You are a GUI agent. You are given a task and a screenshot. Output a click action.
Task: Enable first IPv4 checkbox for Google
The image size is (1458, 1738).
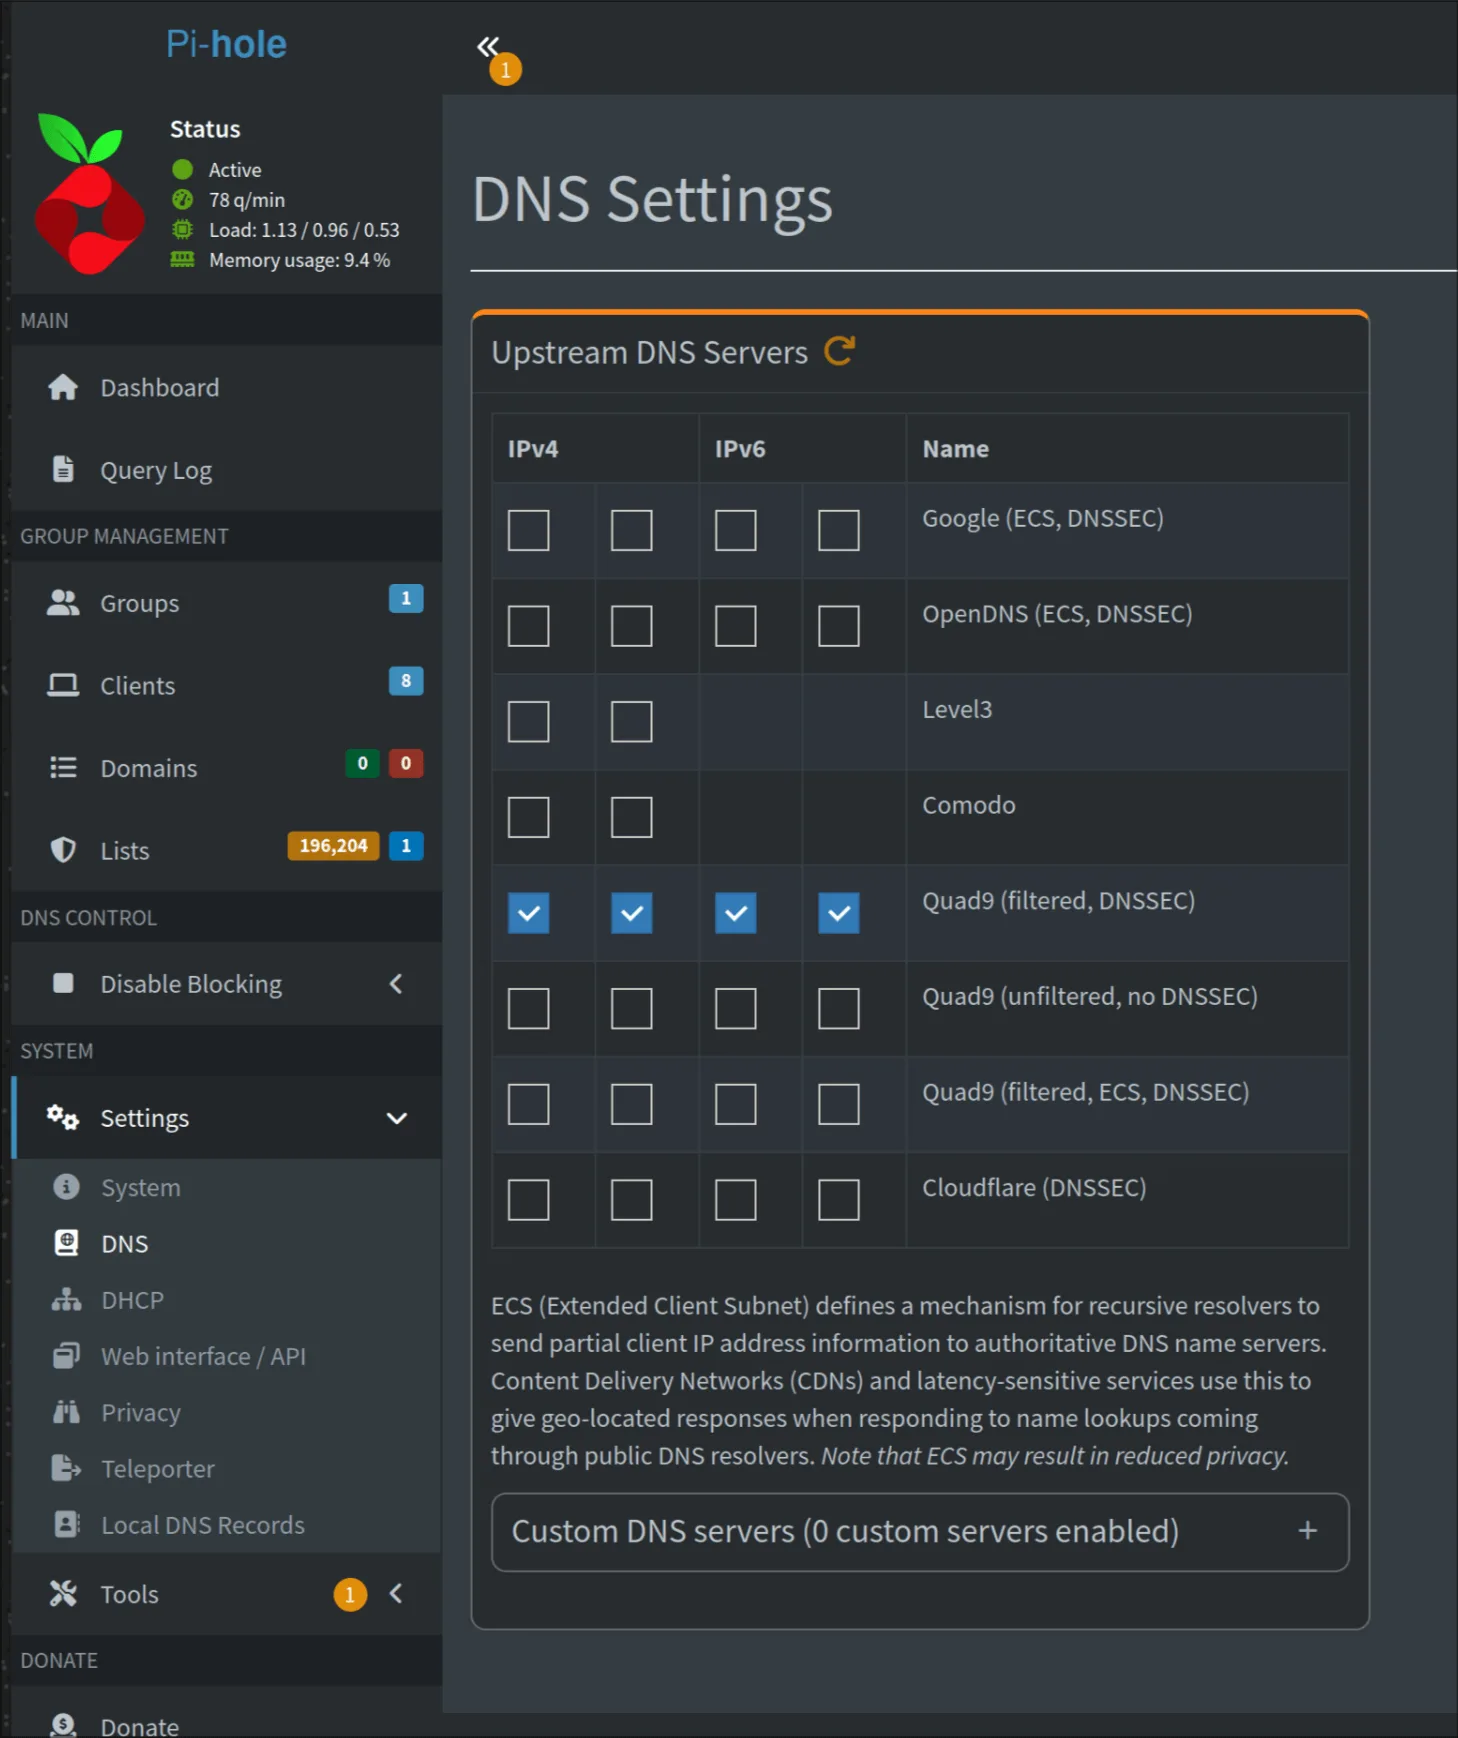tap(528, 531)
